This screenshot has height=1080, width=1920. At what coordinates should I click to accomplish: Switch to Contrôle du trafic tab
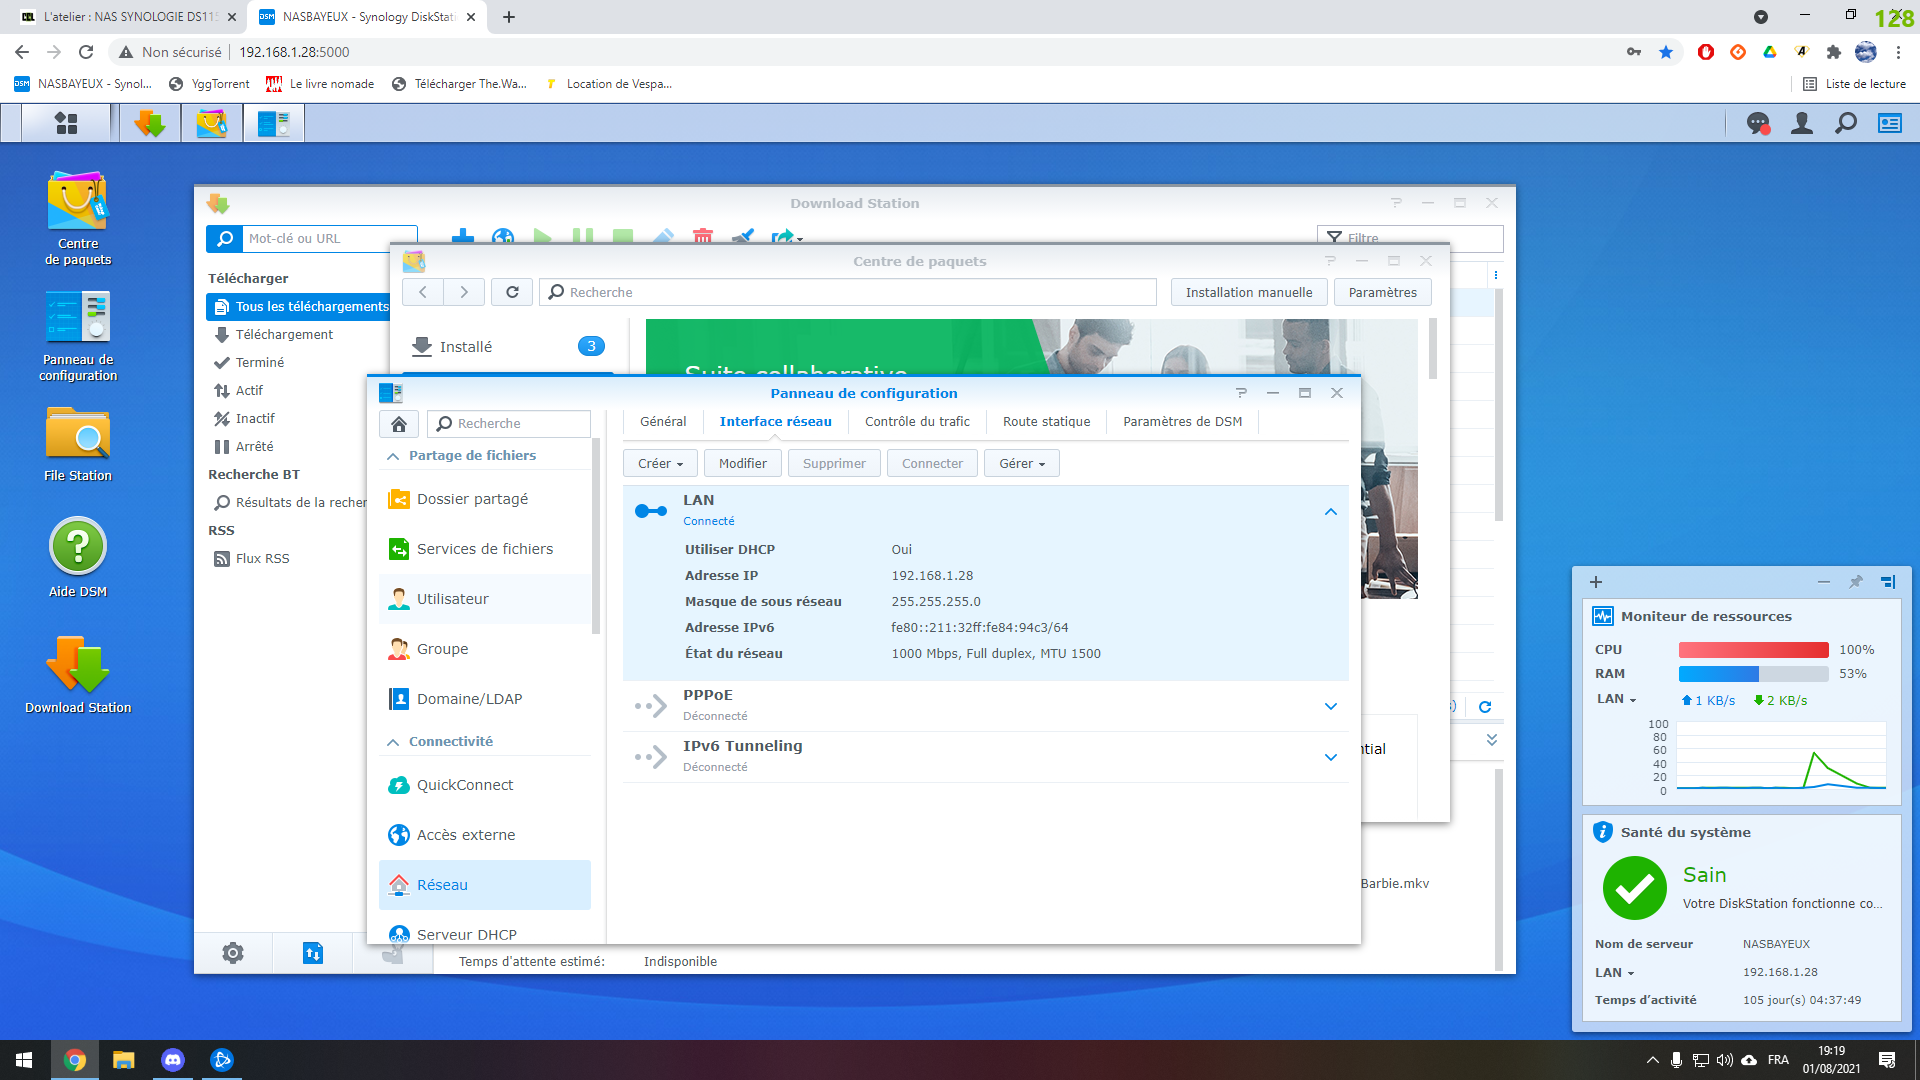tap(917, 422)
